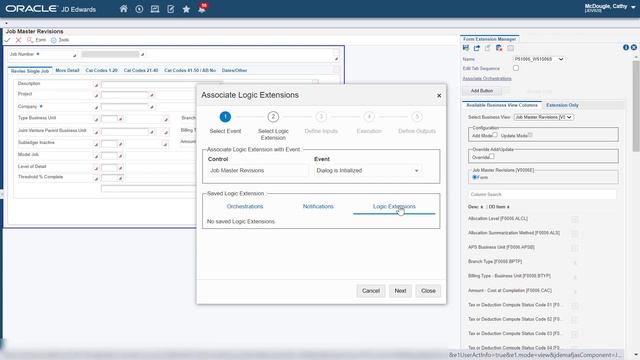The width and height of the screenshot is (640, 360).
Task: Open the Notifications tab in dialog
Action: (x=318, y=207)
